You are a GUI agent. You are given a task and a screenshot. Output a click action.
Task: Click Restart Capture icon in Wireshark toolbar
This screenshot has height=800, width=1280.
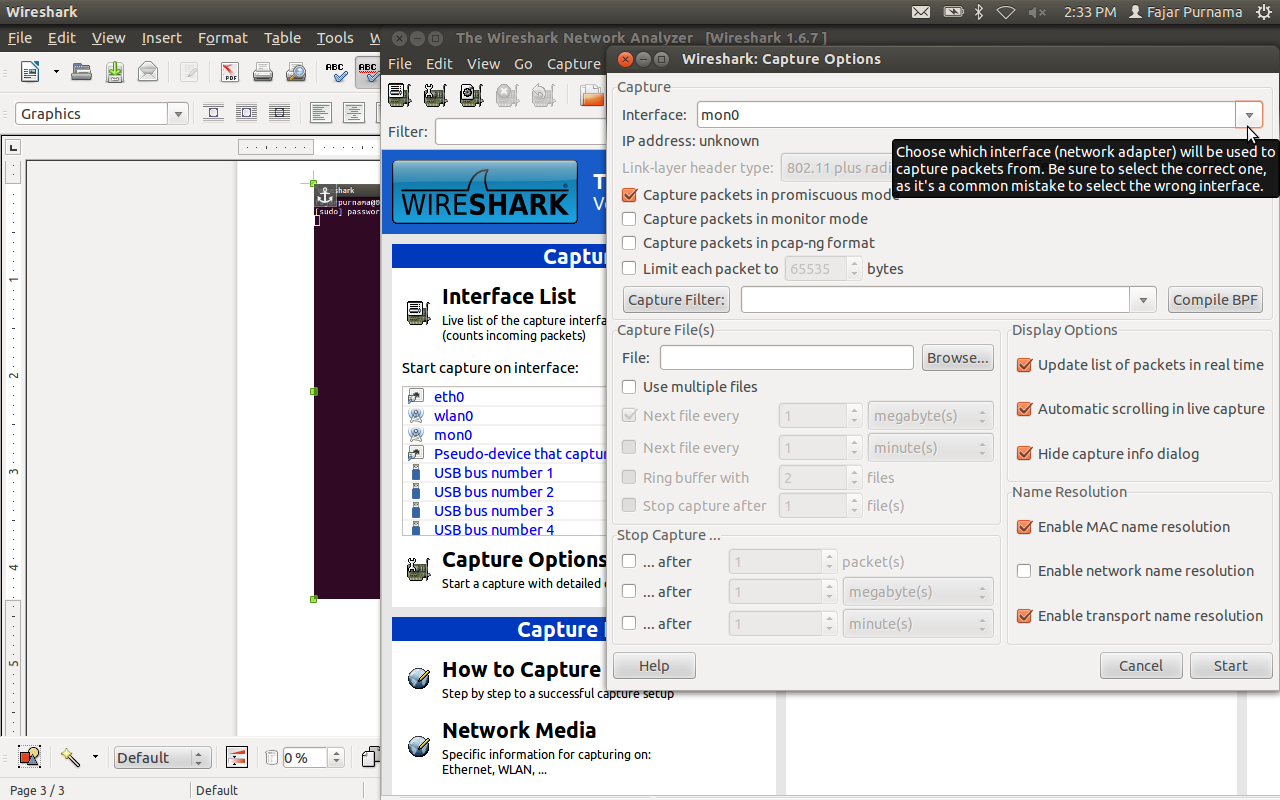click(543, 95)
